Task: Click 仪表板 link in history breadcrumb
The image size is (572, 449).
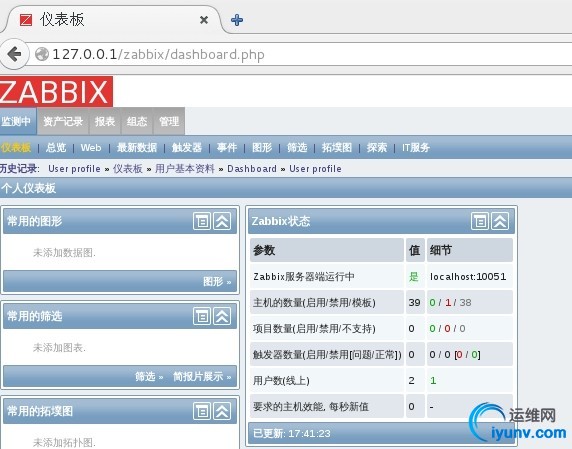Action: 128,169
